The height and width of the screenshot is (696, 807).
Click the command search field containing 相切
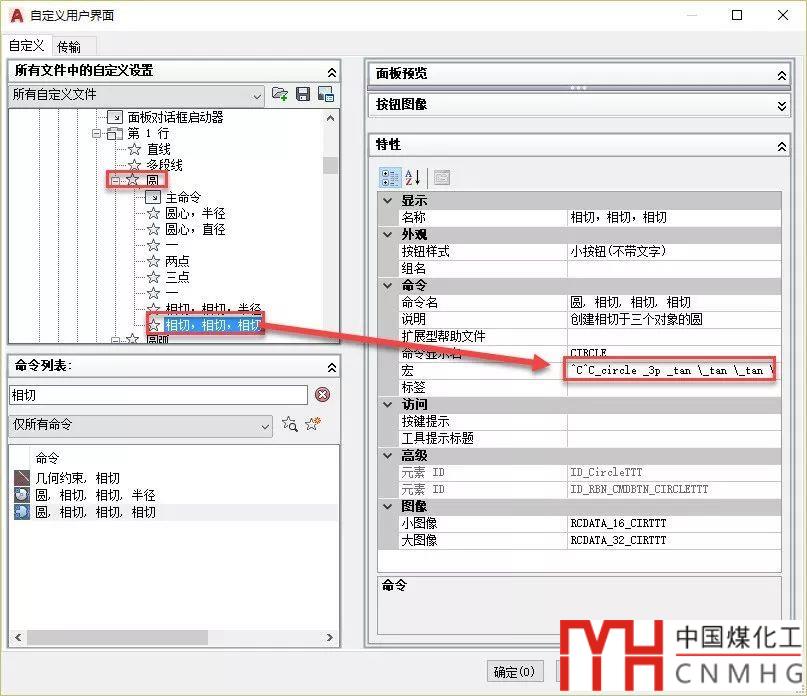(x=159, y=395)
